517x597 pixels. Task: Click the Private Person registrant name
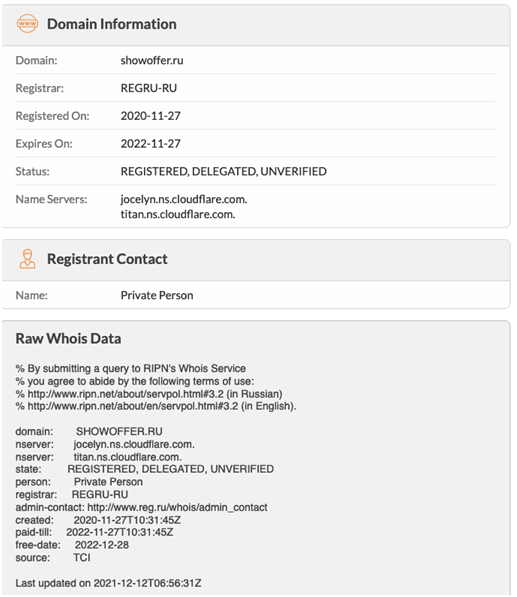click(157, 295)
